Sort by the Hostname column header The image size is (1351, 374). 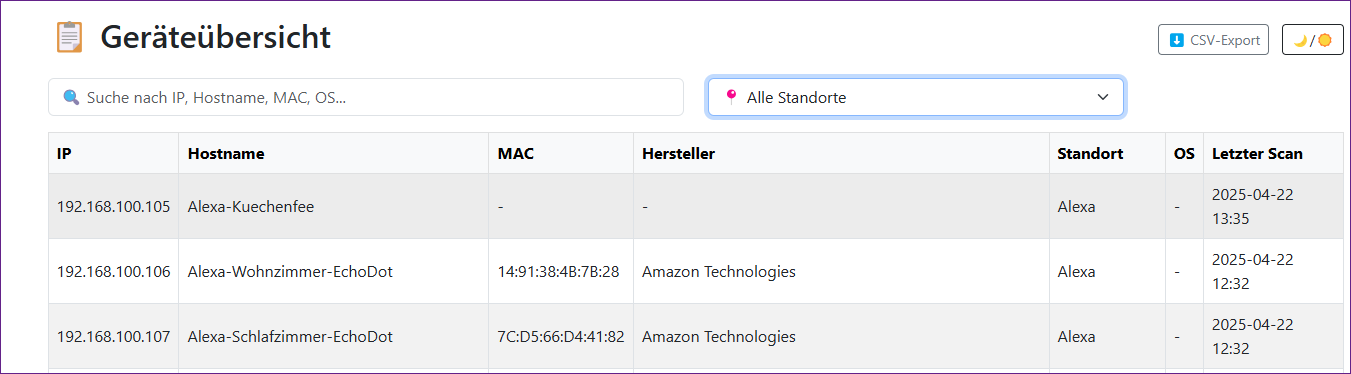(226, 154)
